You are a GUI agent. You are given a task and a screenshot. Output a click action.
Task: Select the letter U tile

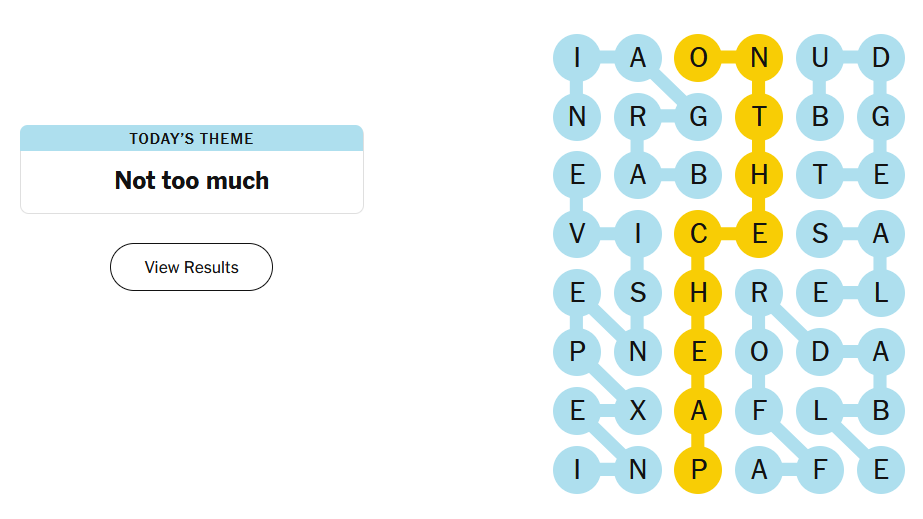(x=820, y=58)
